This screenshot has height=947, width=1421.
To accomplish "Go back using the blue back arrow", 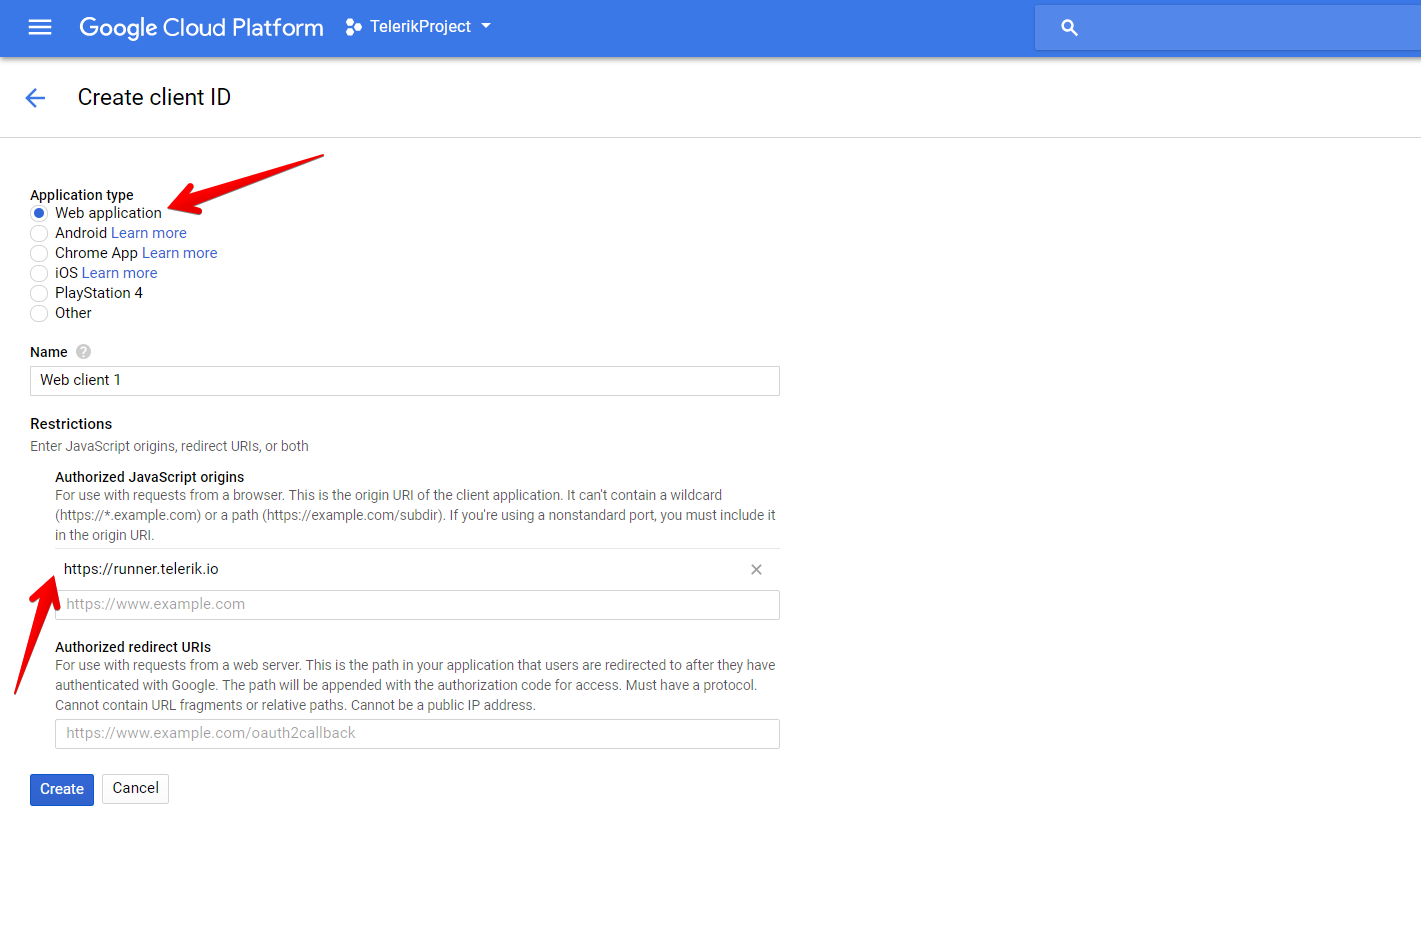I will pyautogui.click(x=35, y=97).
